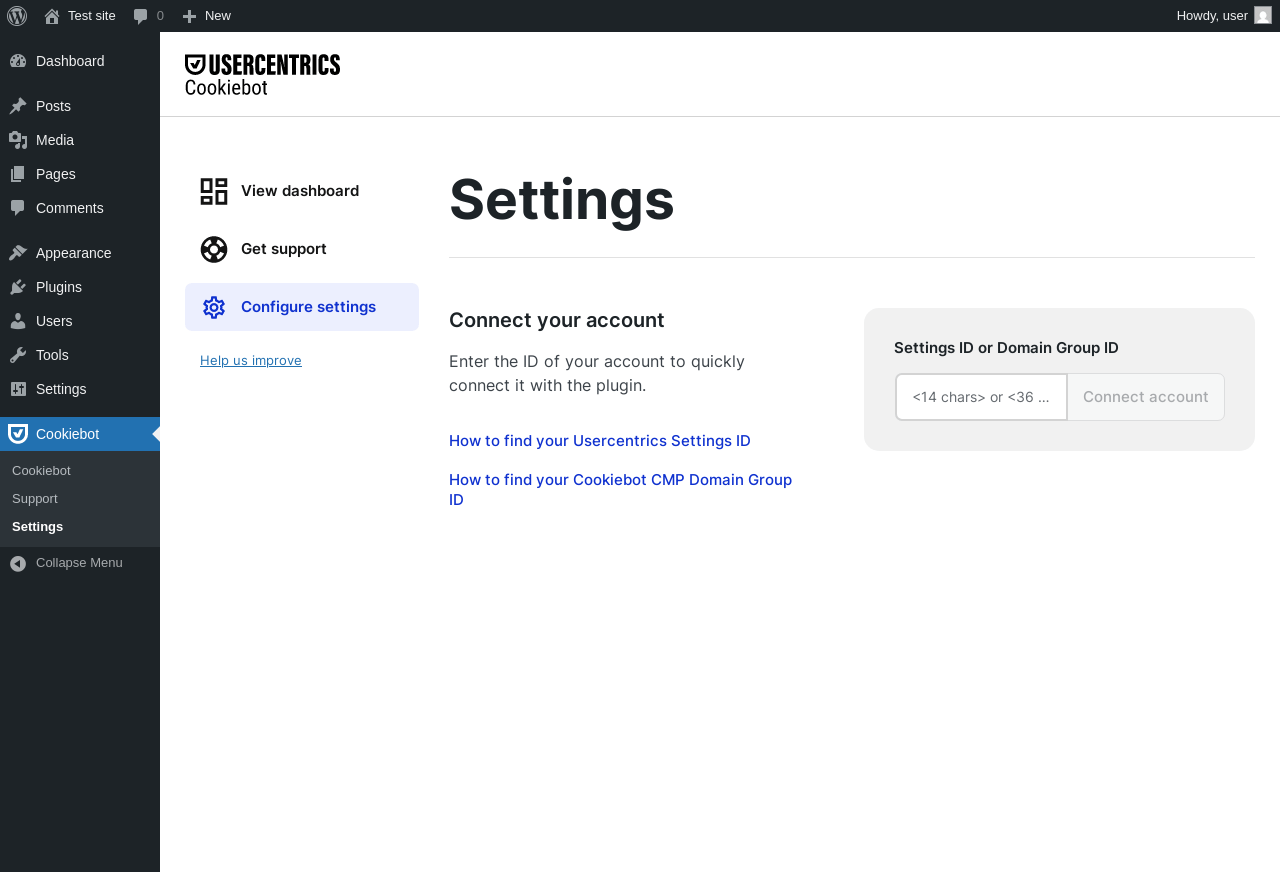Click the View dashboard grid icon
This screenshot has height=872, width=1280.
214,191
